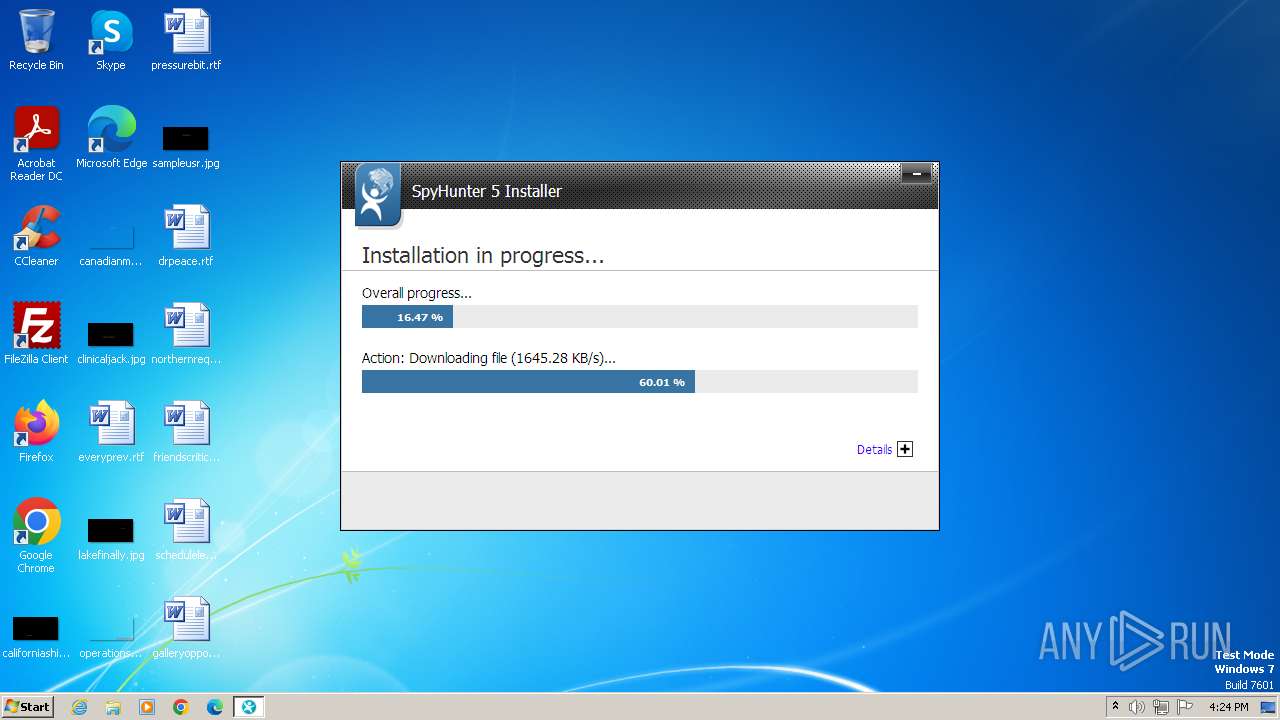Select the northernreq... document icon

tap(186, 334)
